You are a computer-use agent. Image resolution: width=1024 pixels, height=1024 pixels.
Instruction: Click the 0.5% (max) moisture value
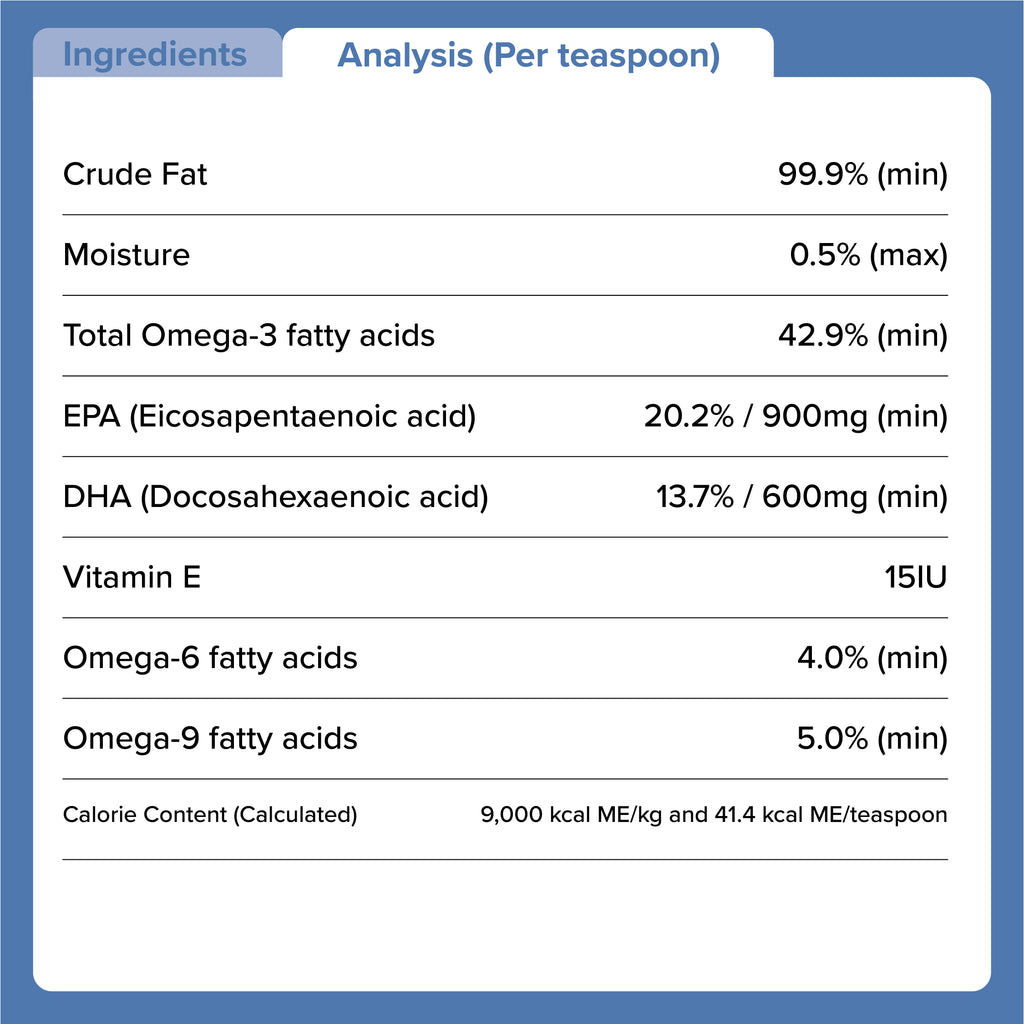868,254
